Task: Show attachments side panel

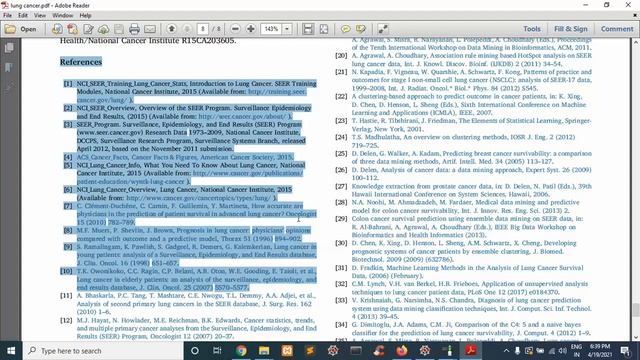Action: (9, 87)
